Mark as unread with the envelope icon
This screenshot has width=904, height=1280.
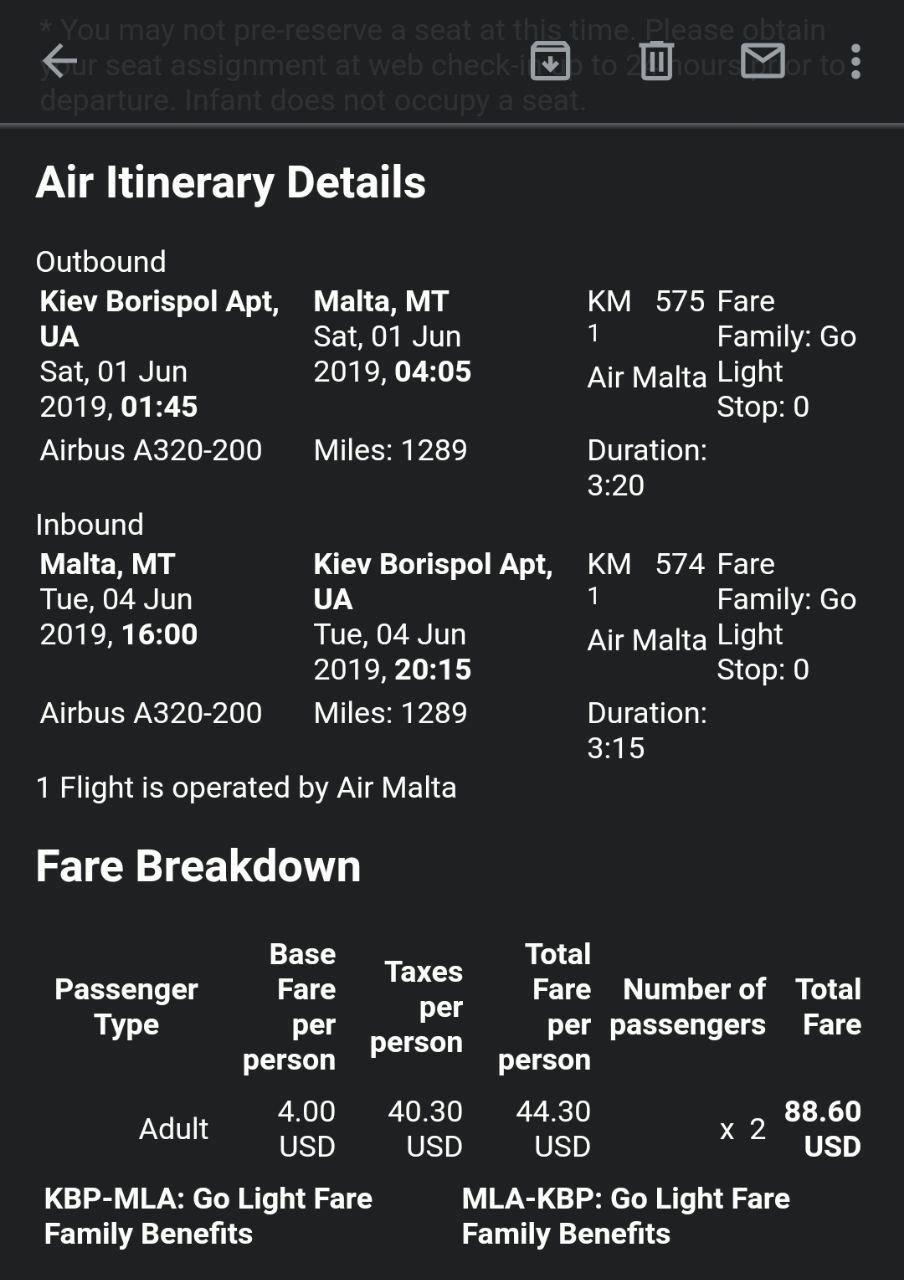[763, 61]
